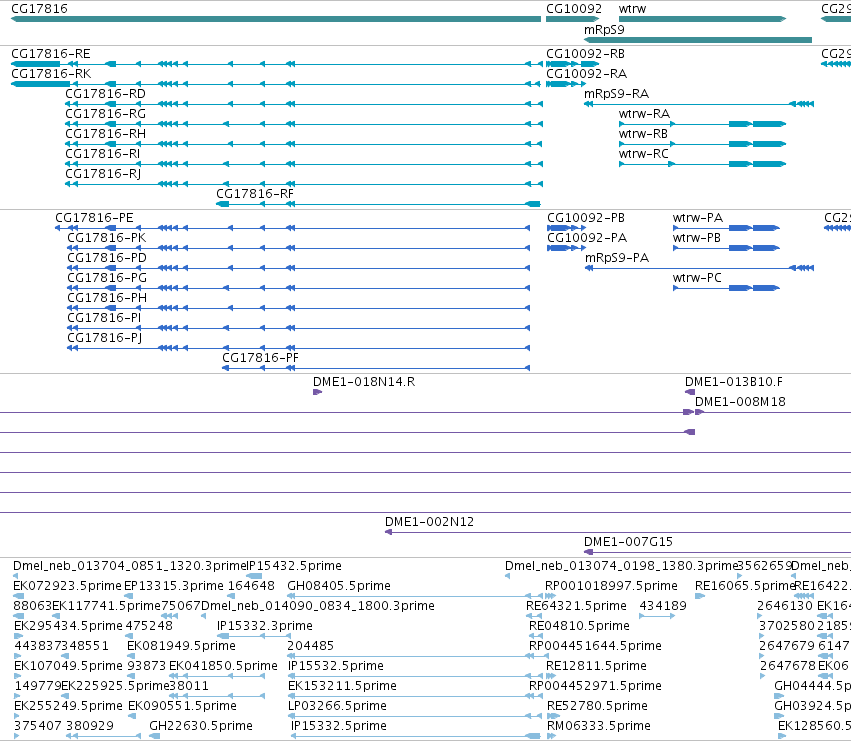
Task: Choose EST RE12811.5prime
Action: click(x=596, y=666)
